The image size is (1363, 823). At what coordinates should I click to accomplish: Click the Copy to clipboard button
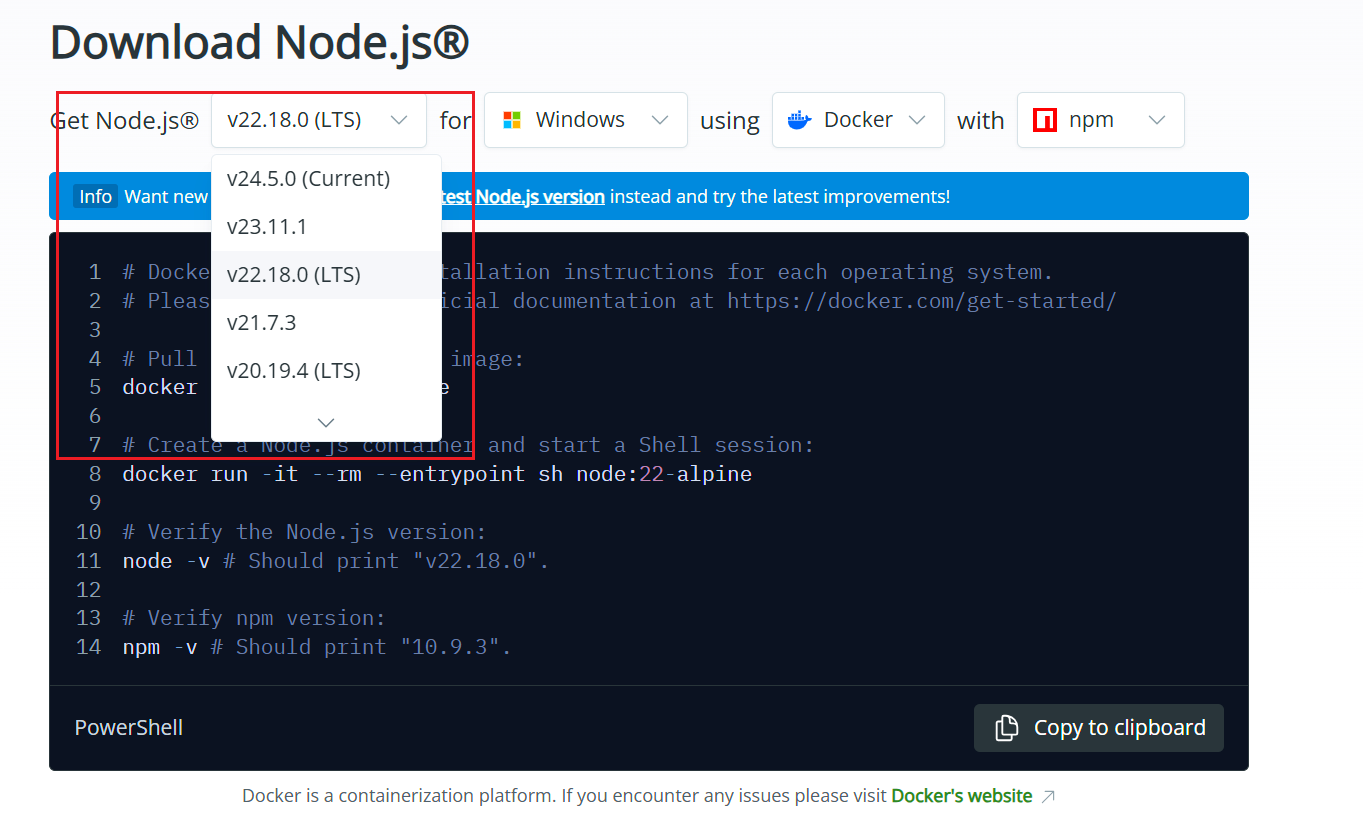pyautogui.click(x=1099, y=728)
